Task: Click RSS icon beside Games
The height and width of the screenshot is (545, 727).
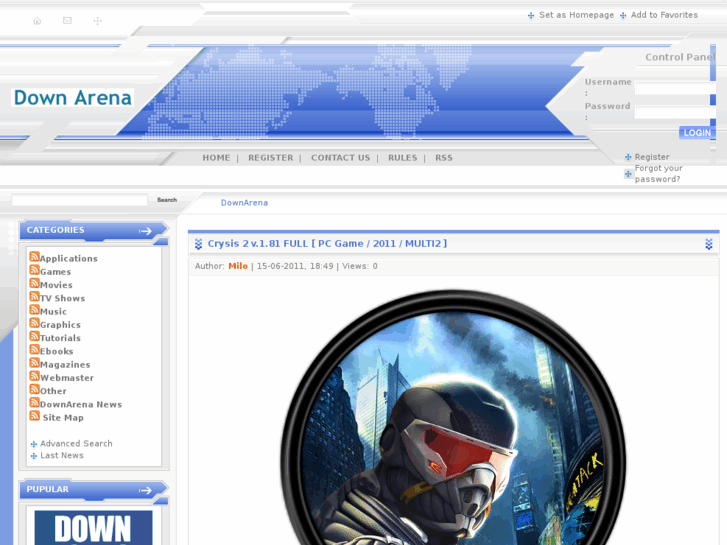Action: pyautogui.click(x=35, y=270)
